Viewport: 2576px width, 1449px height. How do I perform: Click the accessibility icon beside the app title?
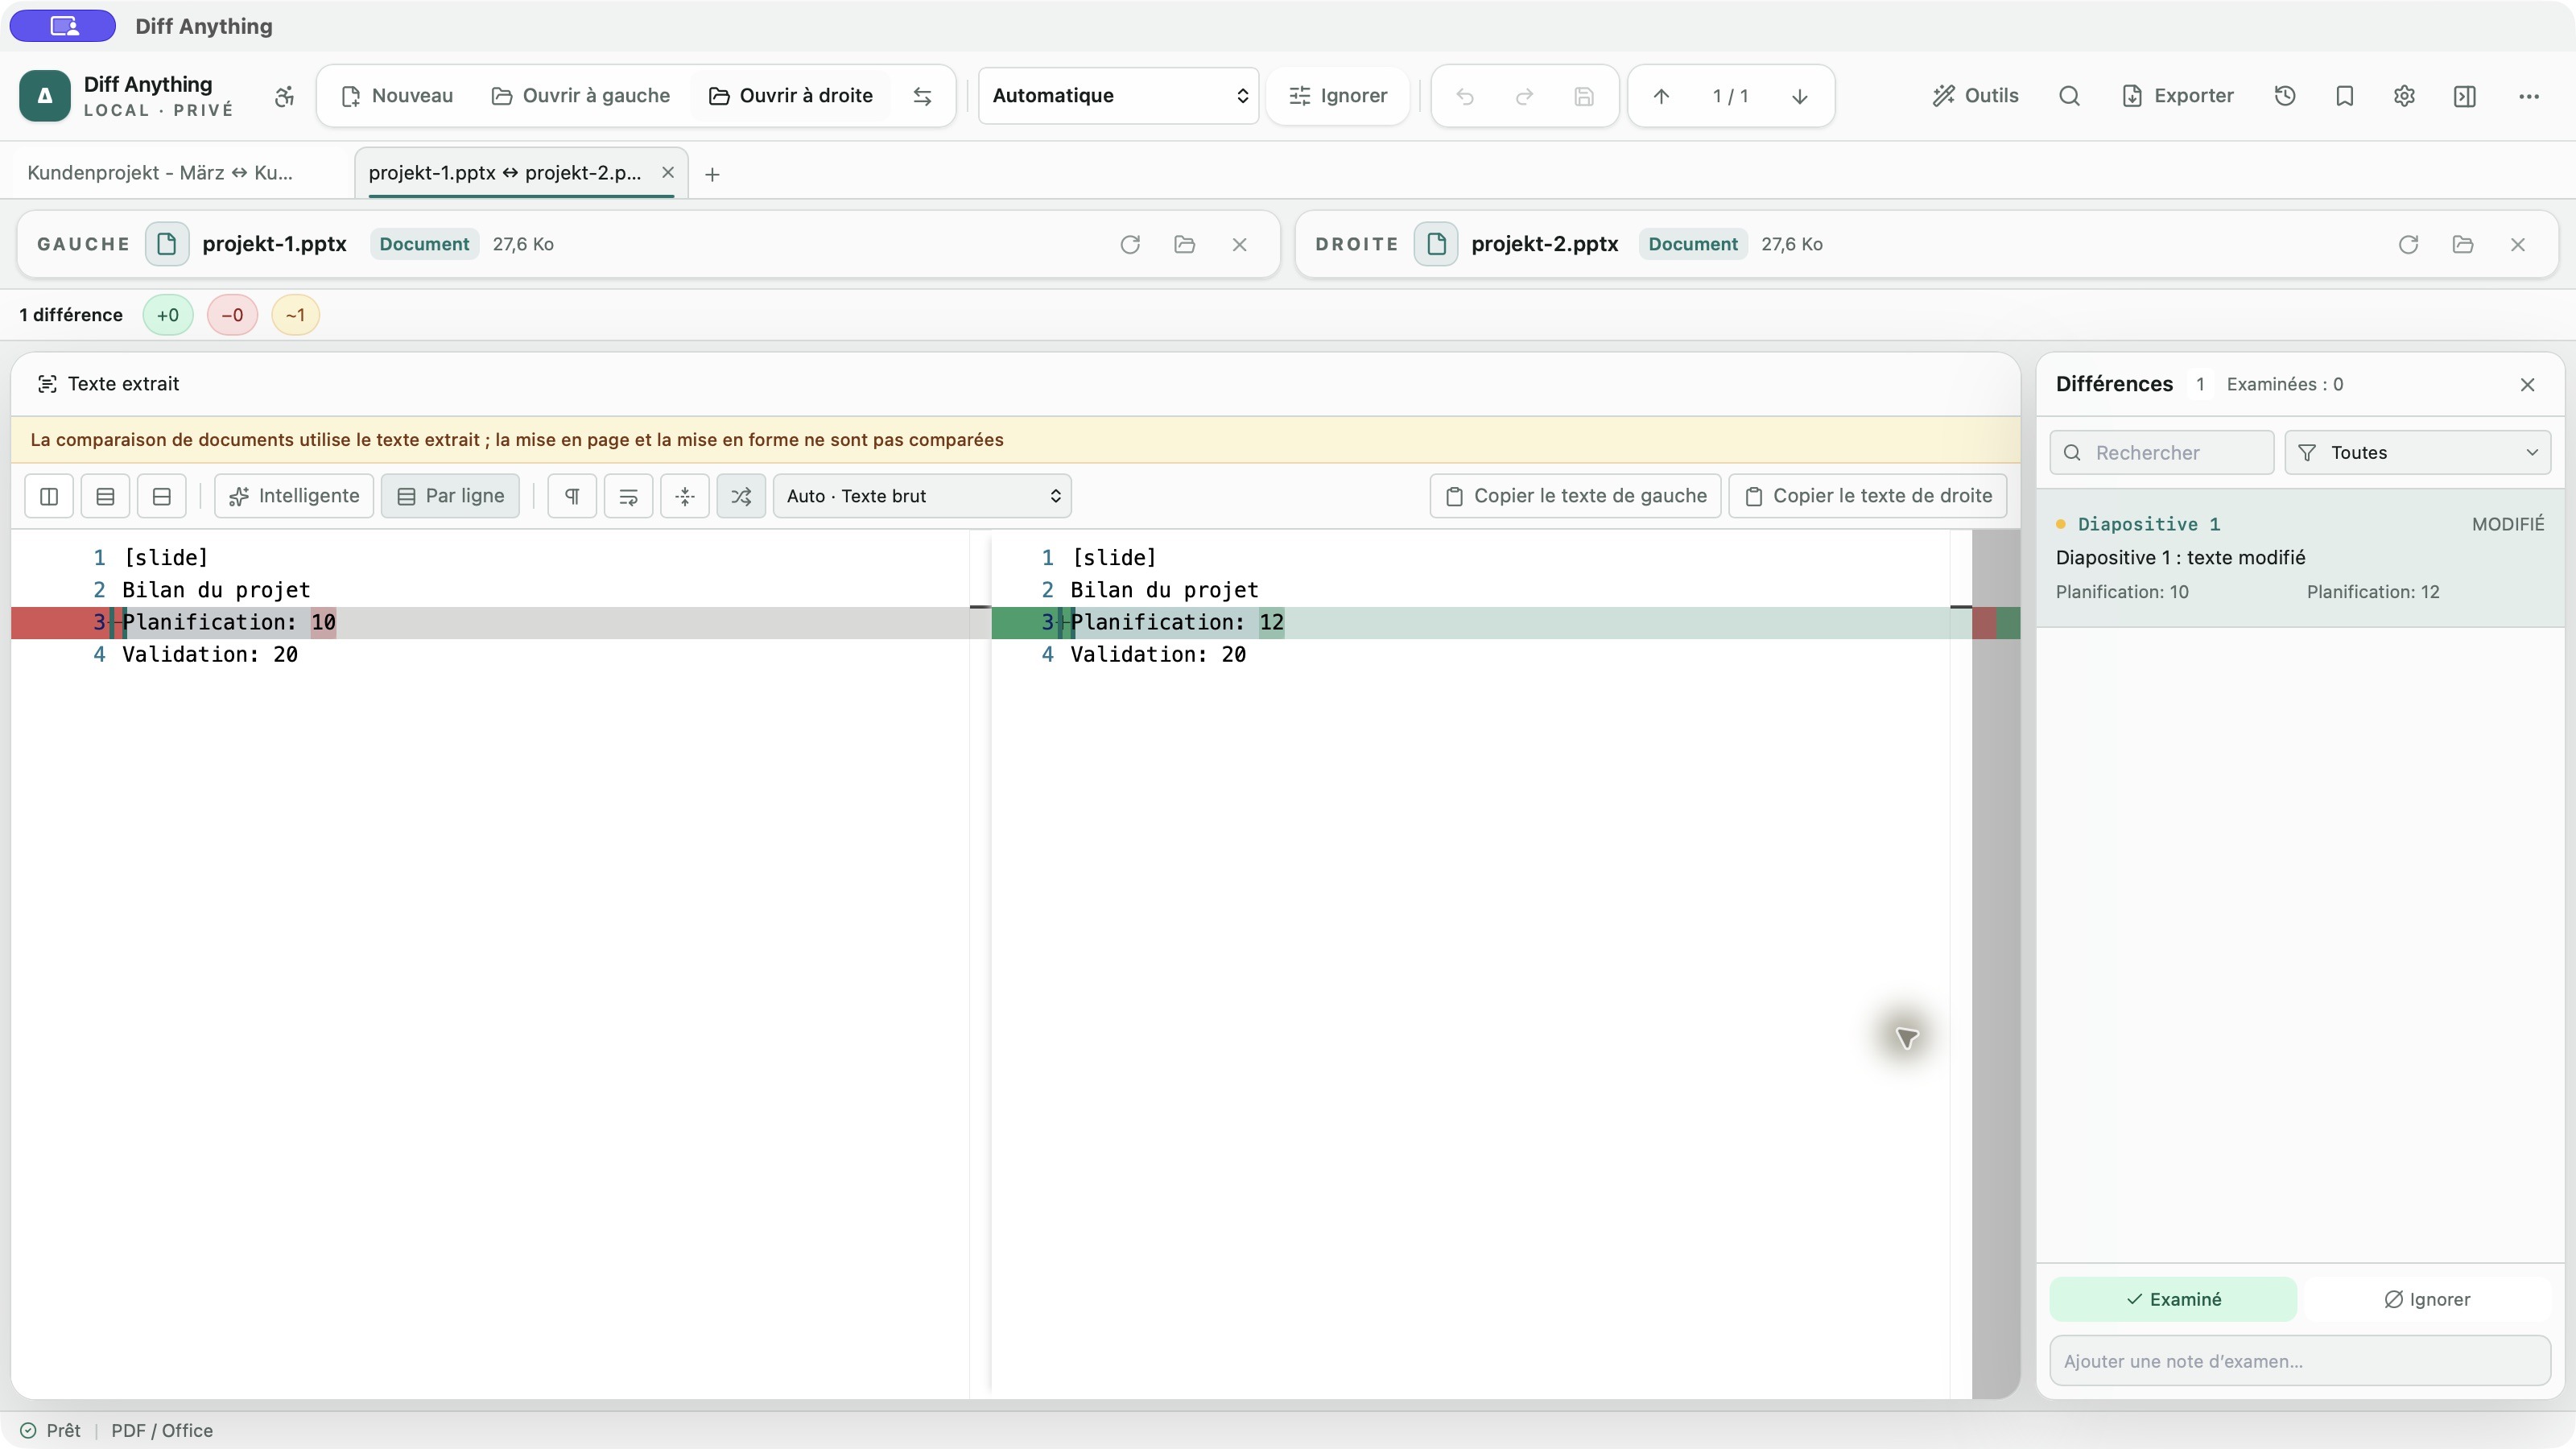tap(284, 96)
